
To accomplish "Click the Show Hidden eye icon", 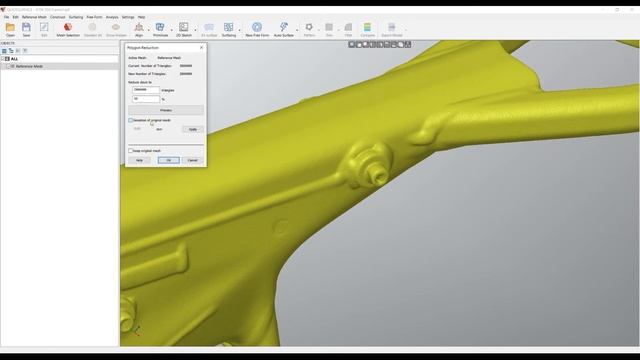I will 116,27.
